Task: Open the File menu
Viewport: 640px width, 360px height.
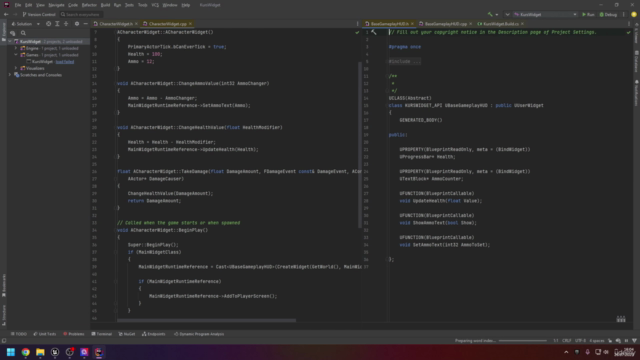Action: pyautogui.click(x=18, y=5)
